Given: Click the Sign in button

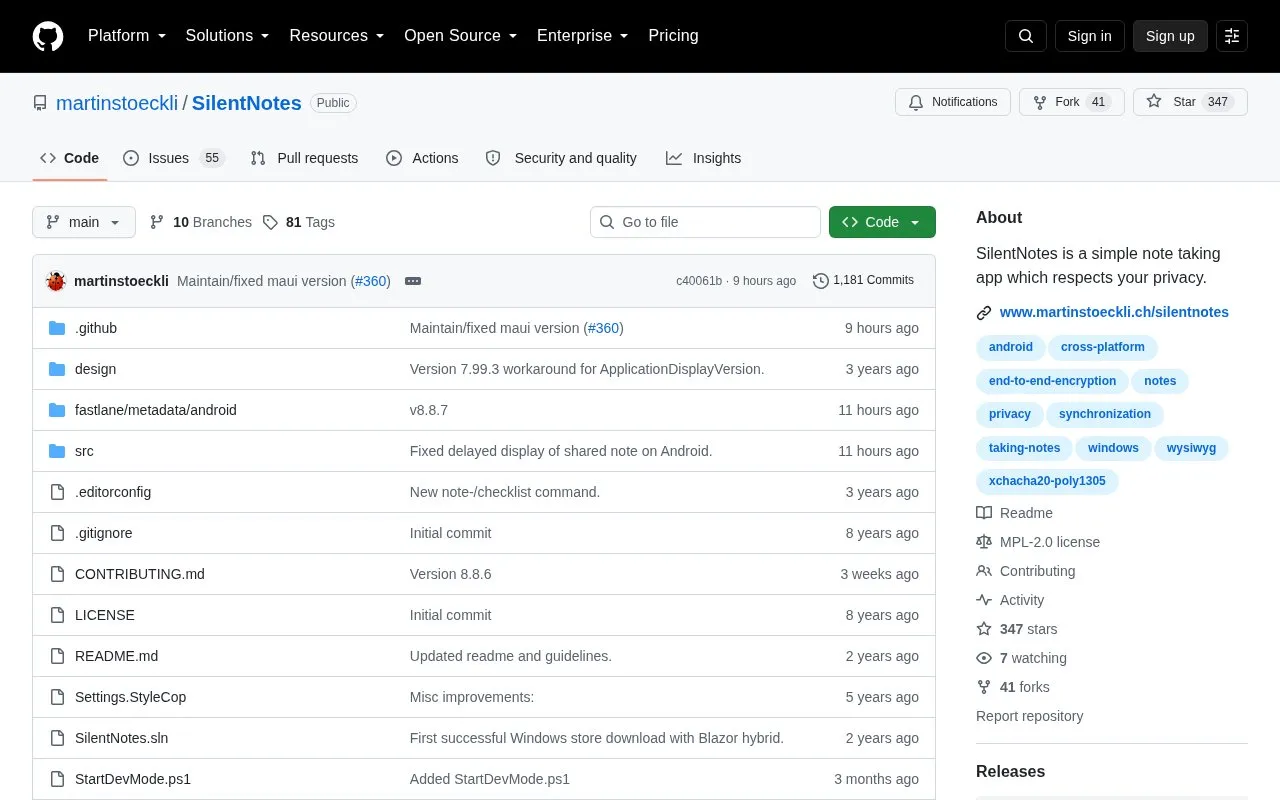Looking at the screenshot, I should [x=1090, y=36].
